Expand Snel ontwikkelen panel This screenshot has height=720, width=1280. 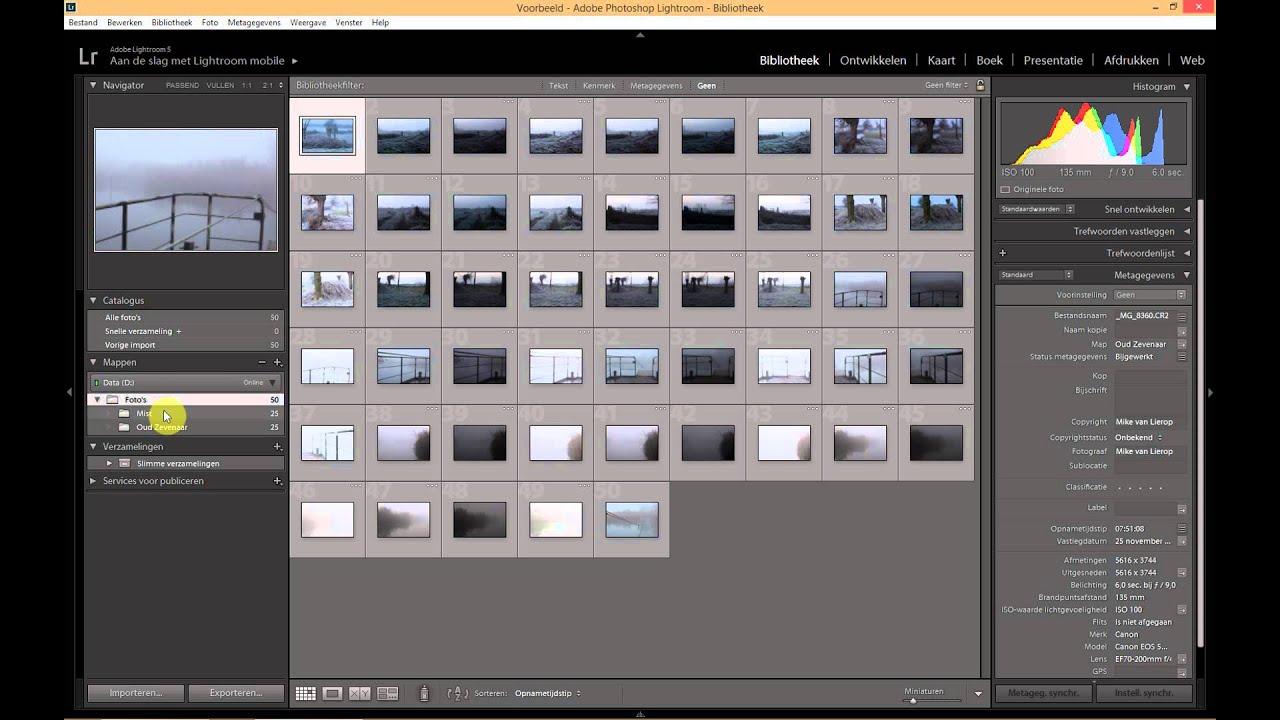(x=1187, y=209)
